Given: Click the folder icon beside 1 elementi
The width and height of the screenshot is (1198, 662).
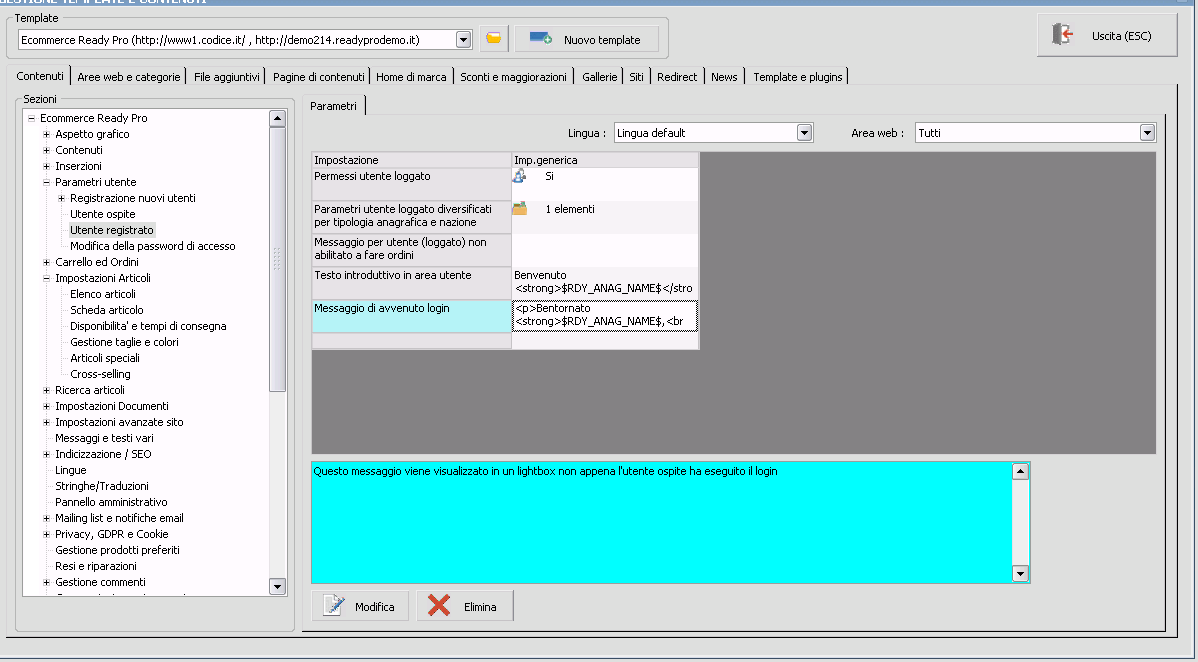Looking at the screenshot, I should (520, 208).
